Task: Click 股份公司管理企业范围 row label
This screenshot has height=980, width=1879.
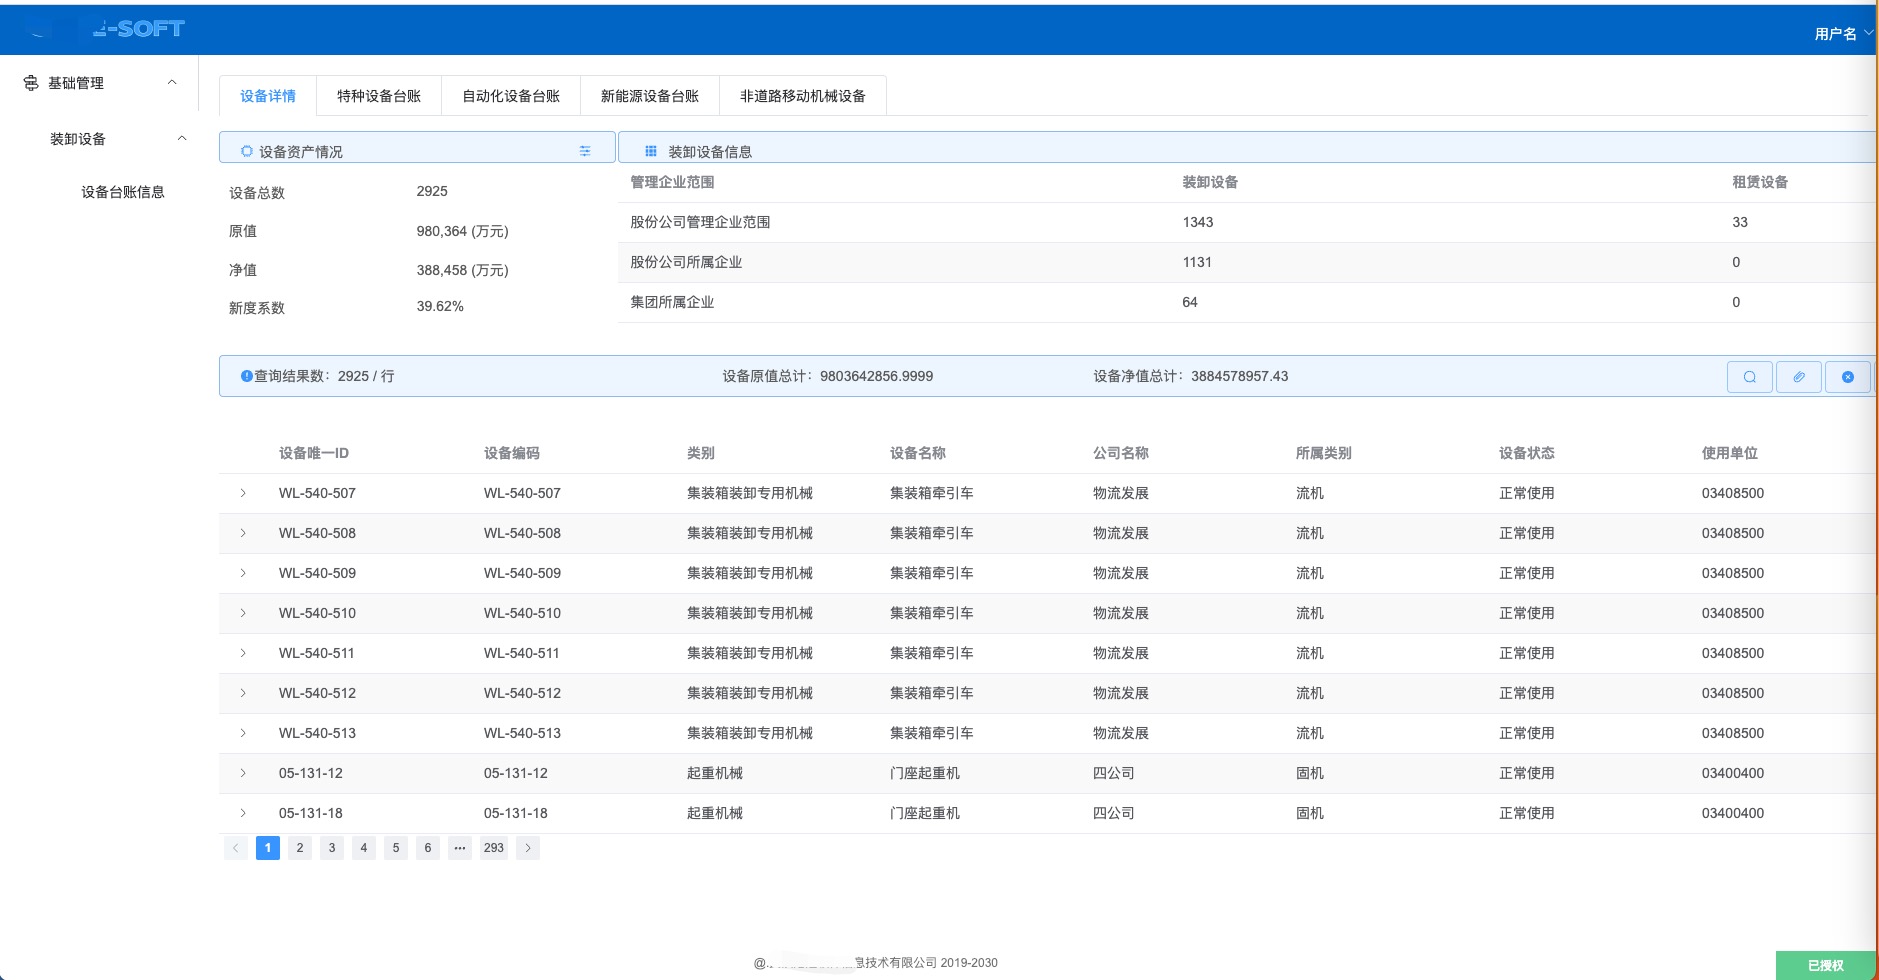Action: tap(700, 222)
